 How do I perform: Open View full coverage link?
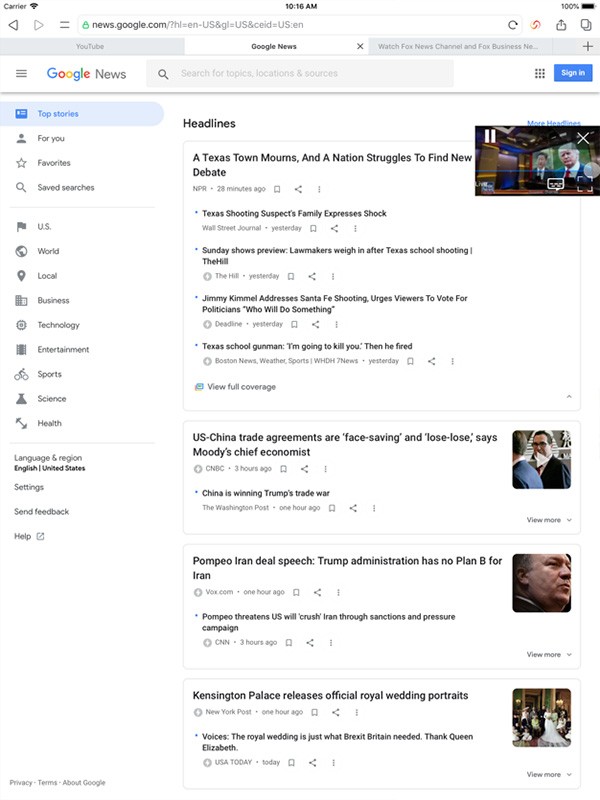[x=240, y=387]
